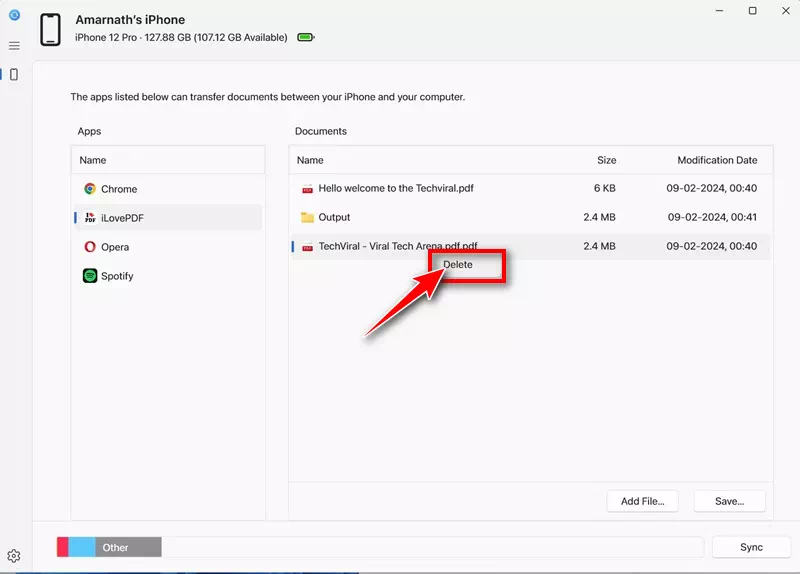Select Spotify in the Apps list
The height and width of the screenshot is (574, 800).
(x=168, y=276)
